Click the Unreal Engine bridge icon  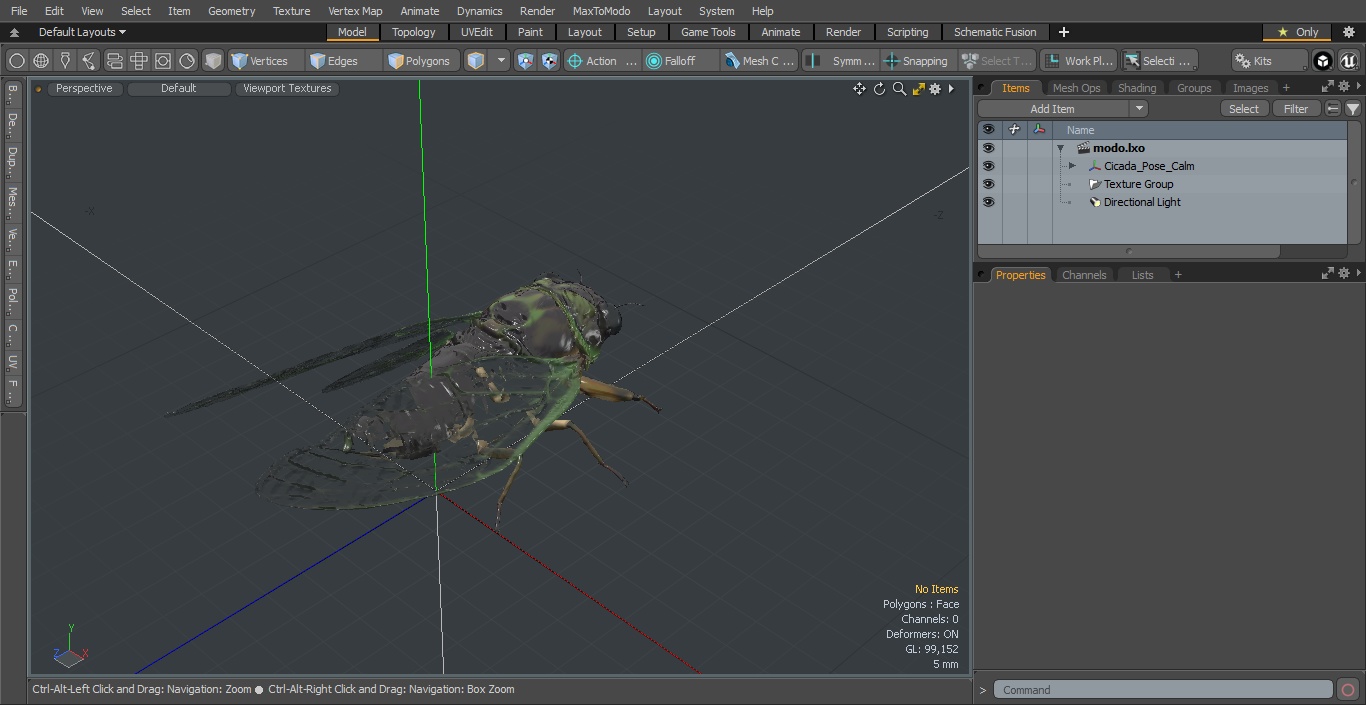pyautogui.click(x=1349, y=61)
